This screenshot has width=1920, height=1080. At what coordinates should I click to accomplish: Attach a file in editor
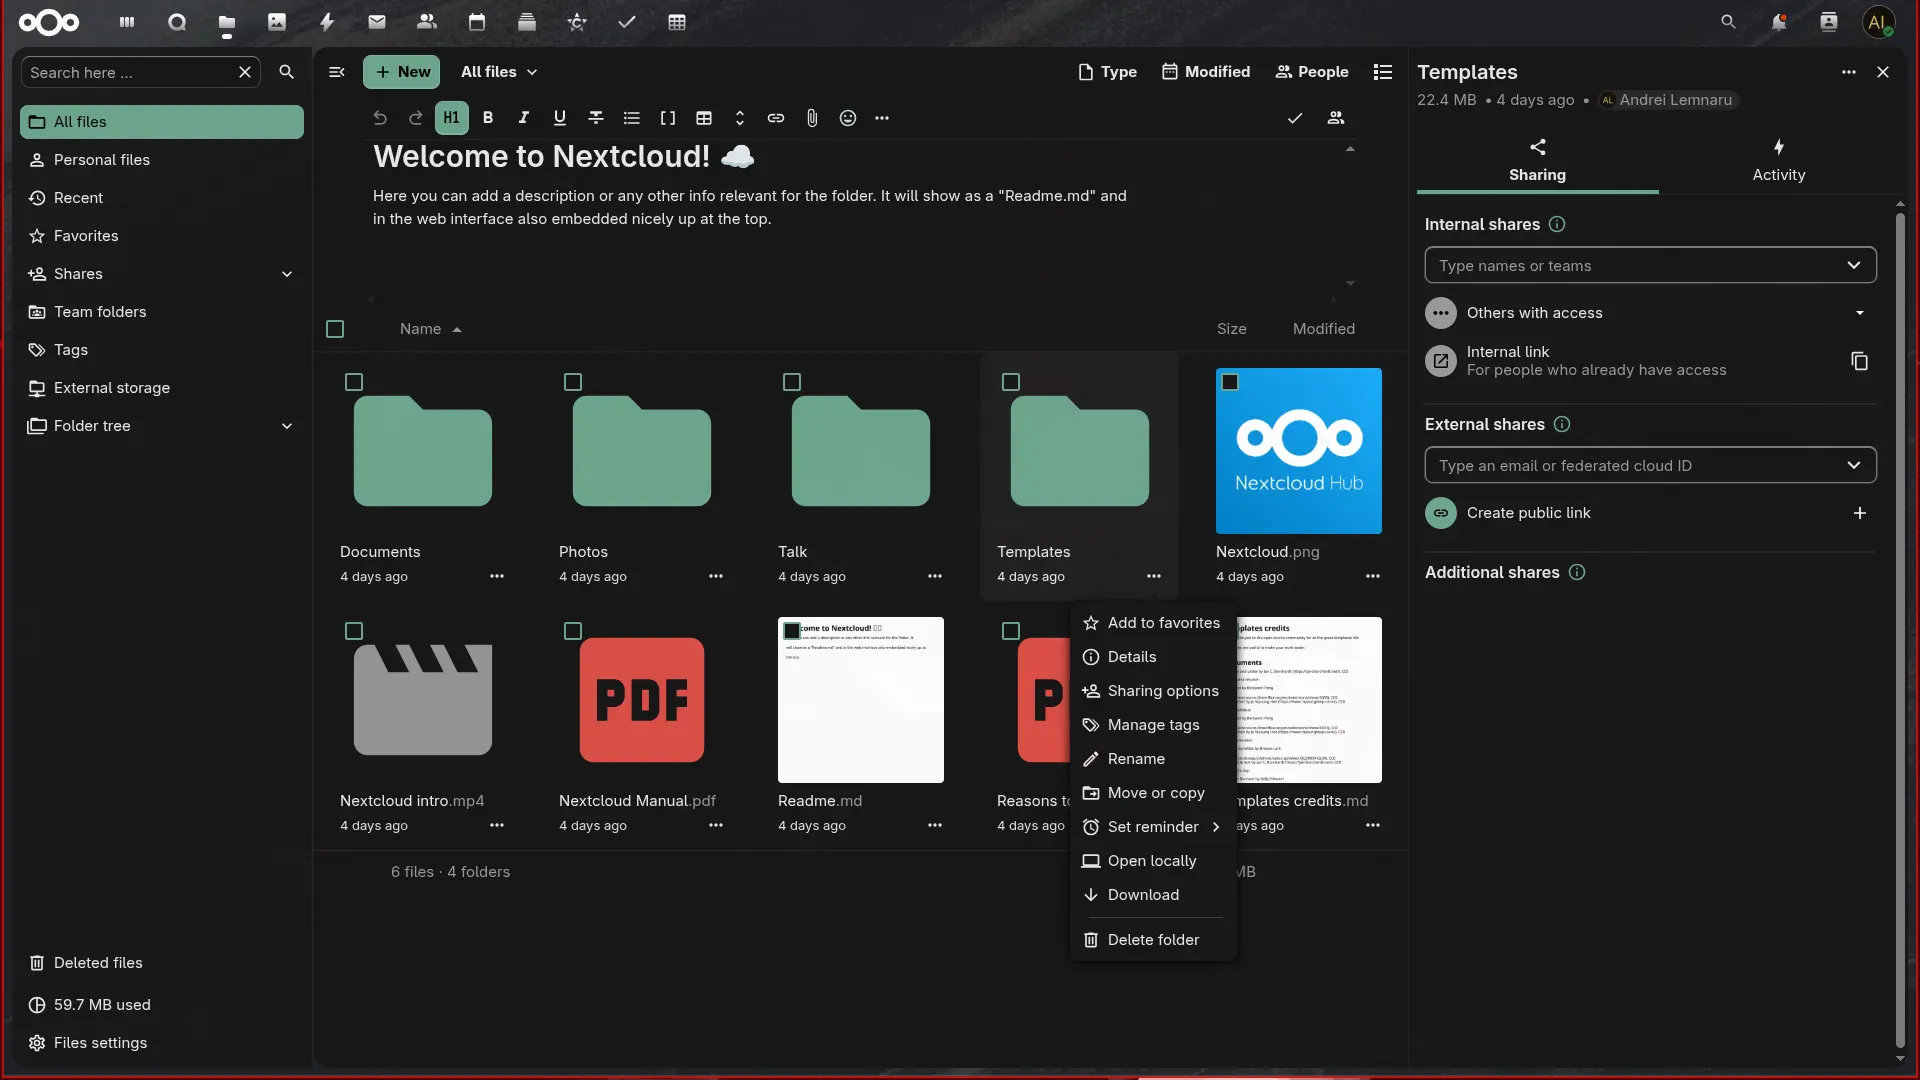tap(812, 118)
